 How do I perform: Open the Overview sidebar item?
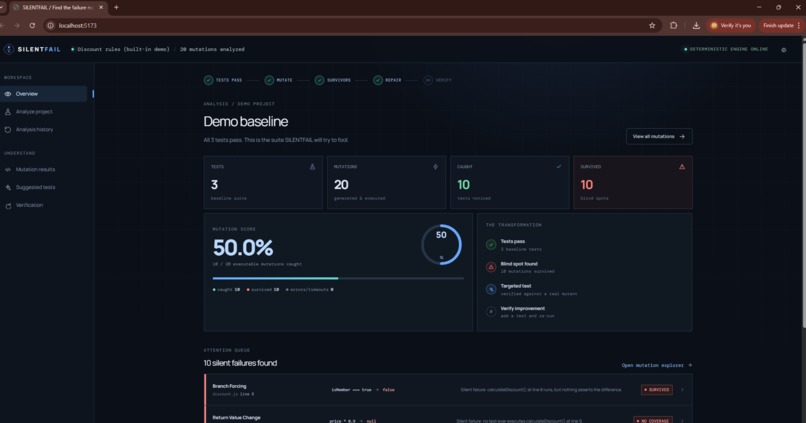(44, 94)
